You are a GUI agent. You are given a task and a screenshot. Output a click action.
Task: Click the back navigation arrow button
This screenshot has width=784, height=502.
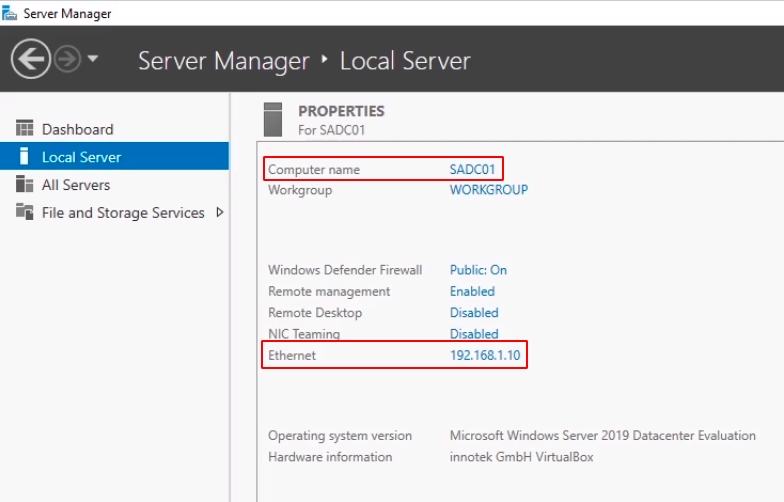[x=30, y=59]
